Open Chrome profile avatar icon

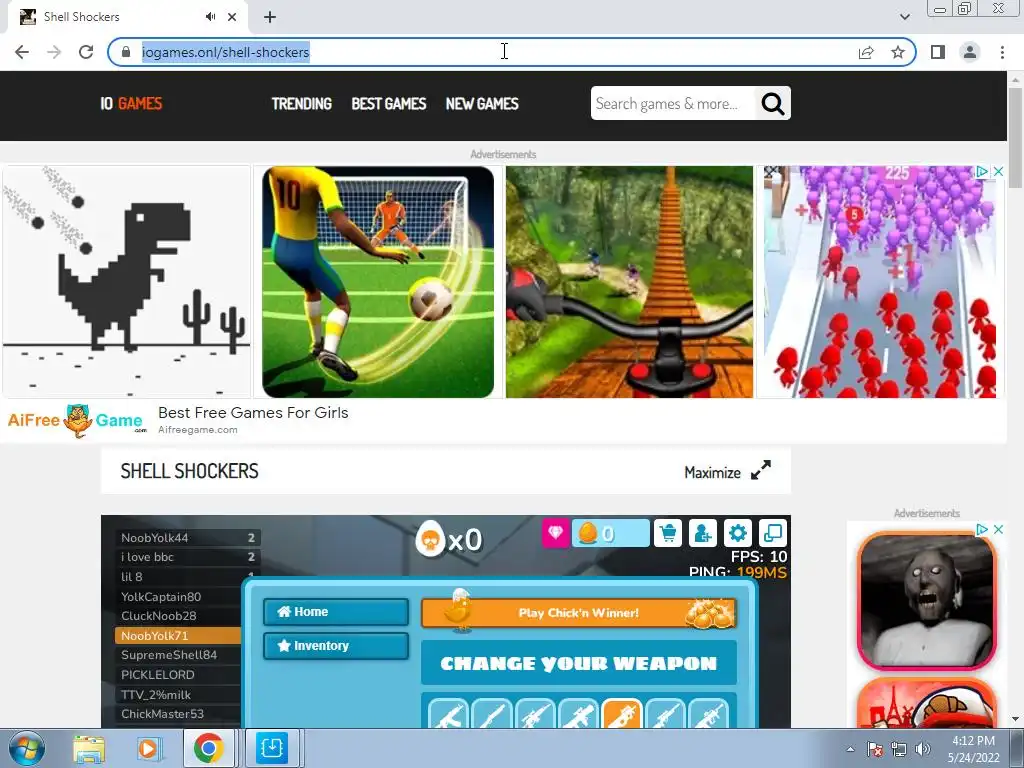(x=970, y=52)
